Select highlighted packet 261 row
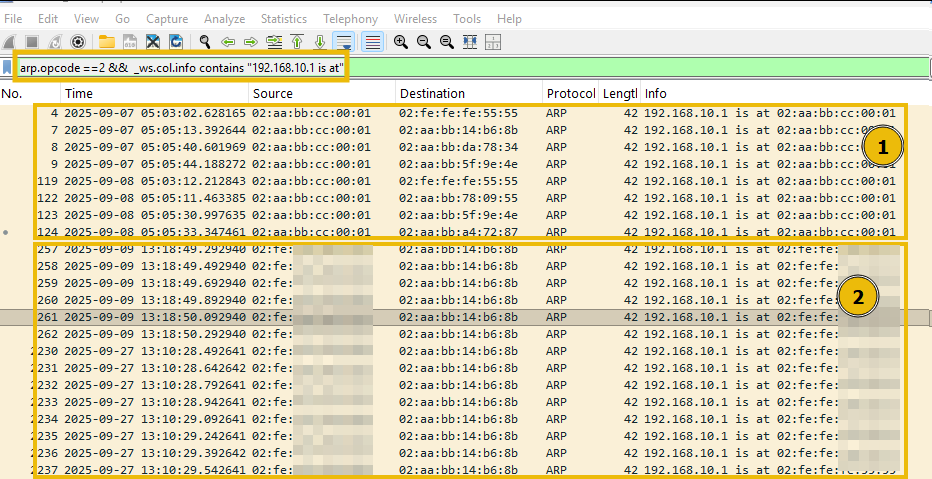 pyautogui.click(x=466, y=317)
